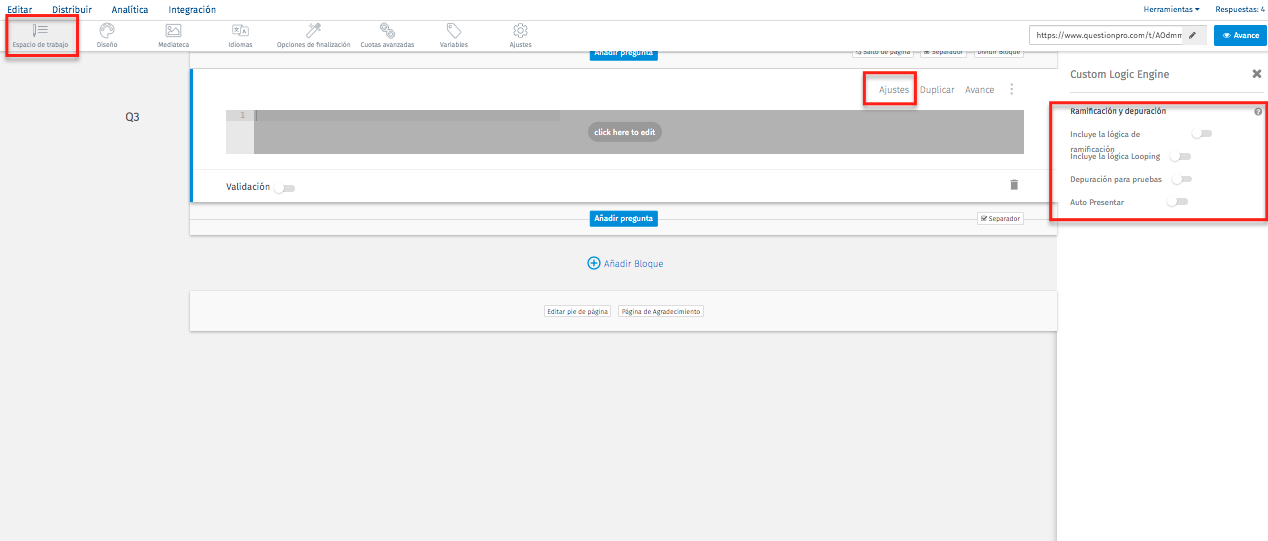The width and height of the screenshot is (1268, 541).
Task: Open the Diseño palette tool
Action: click(107, 36)
